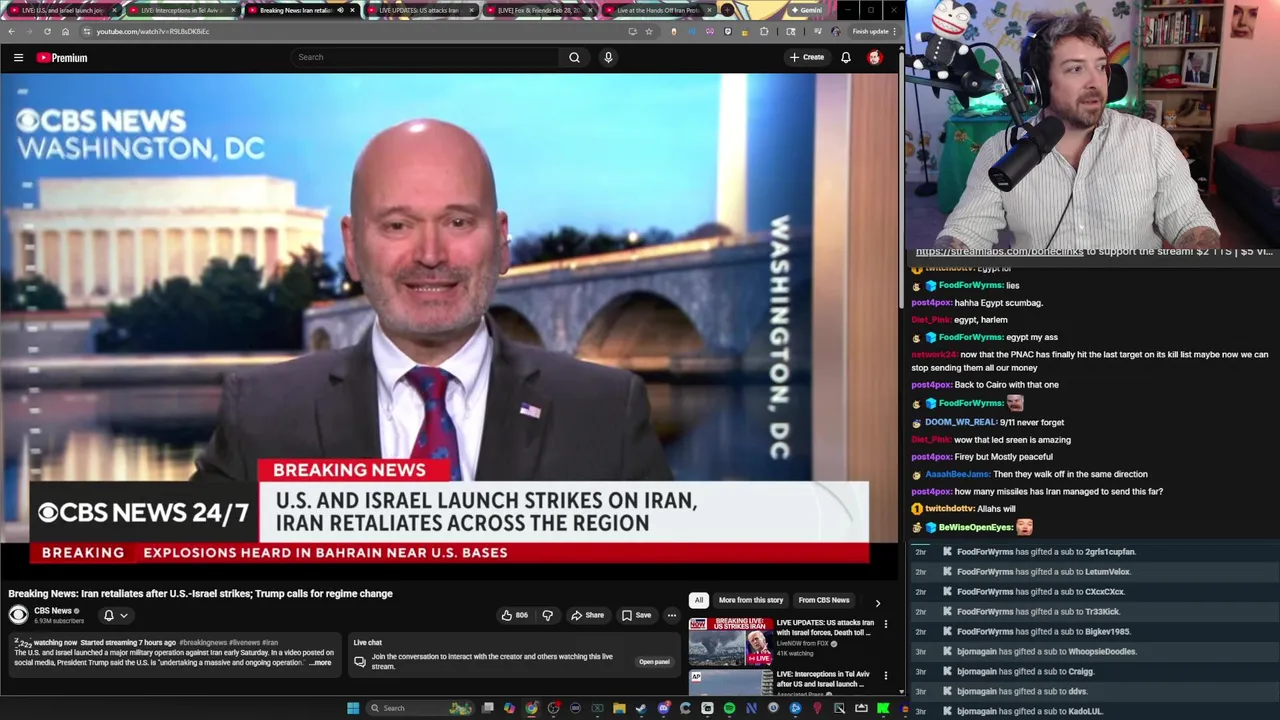1280x720 pixels.
Task: Open Interceptions in Tel Aviv video title
Action: (823, 679)
